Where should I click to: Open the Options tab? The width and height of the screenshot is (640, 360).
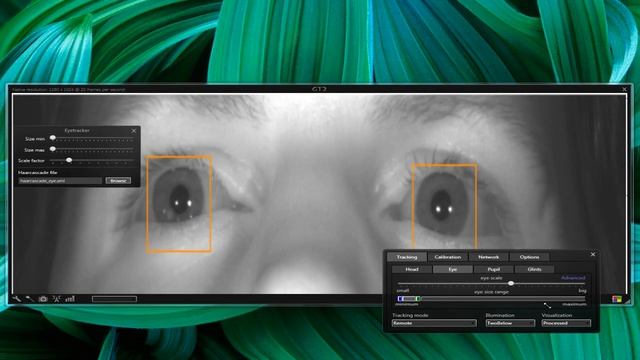[529, 257]
